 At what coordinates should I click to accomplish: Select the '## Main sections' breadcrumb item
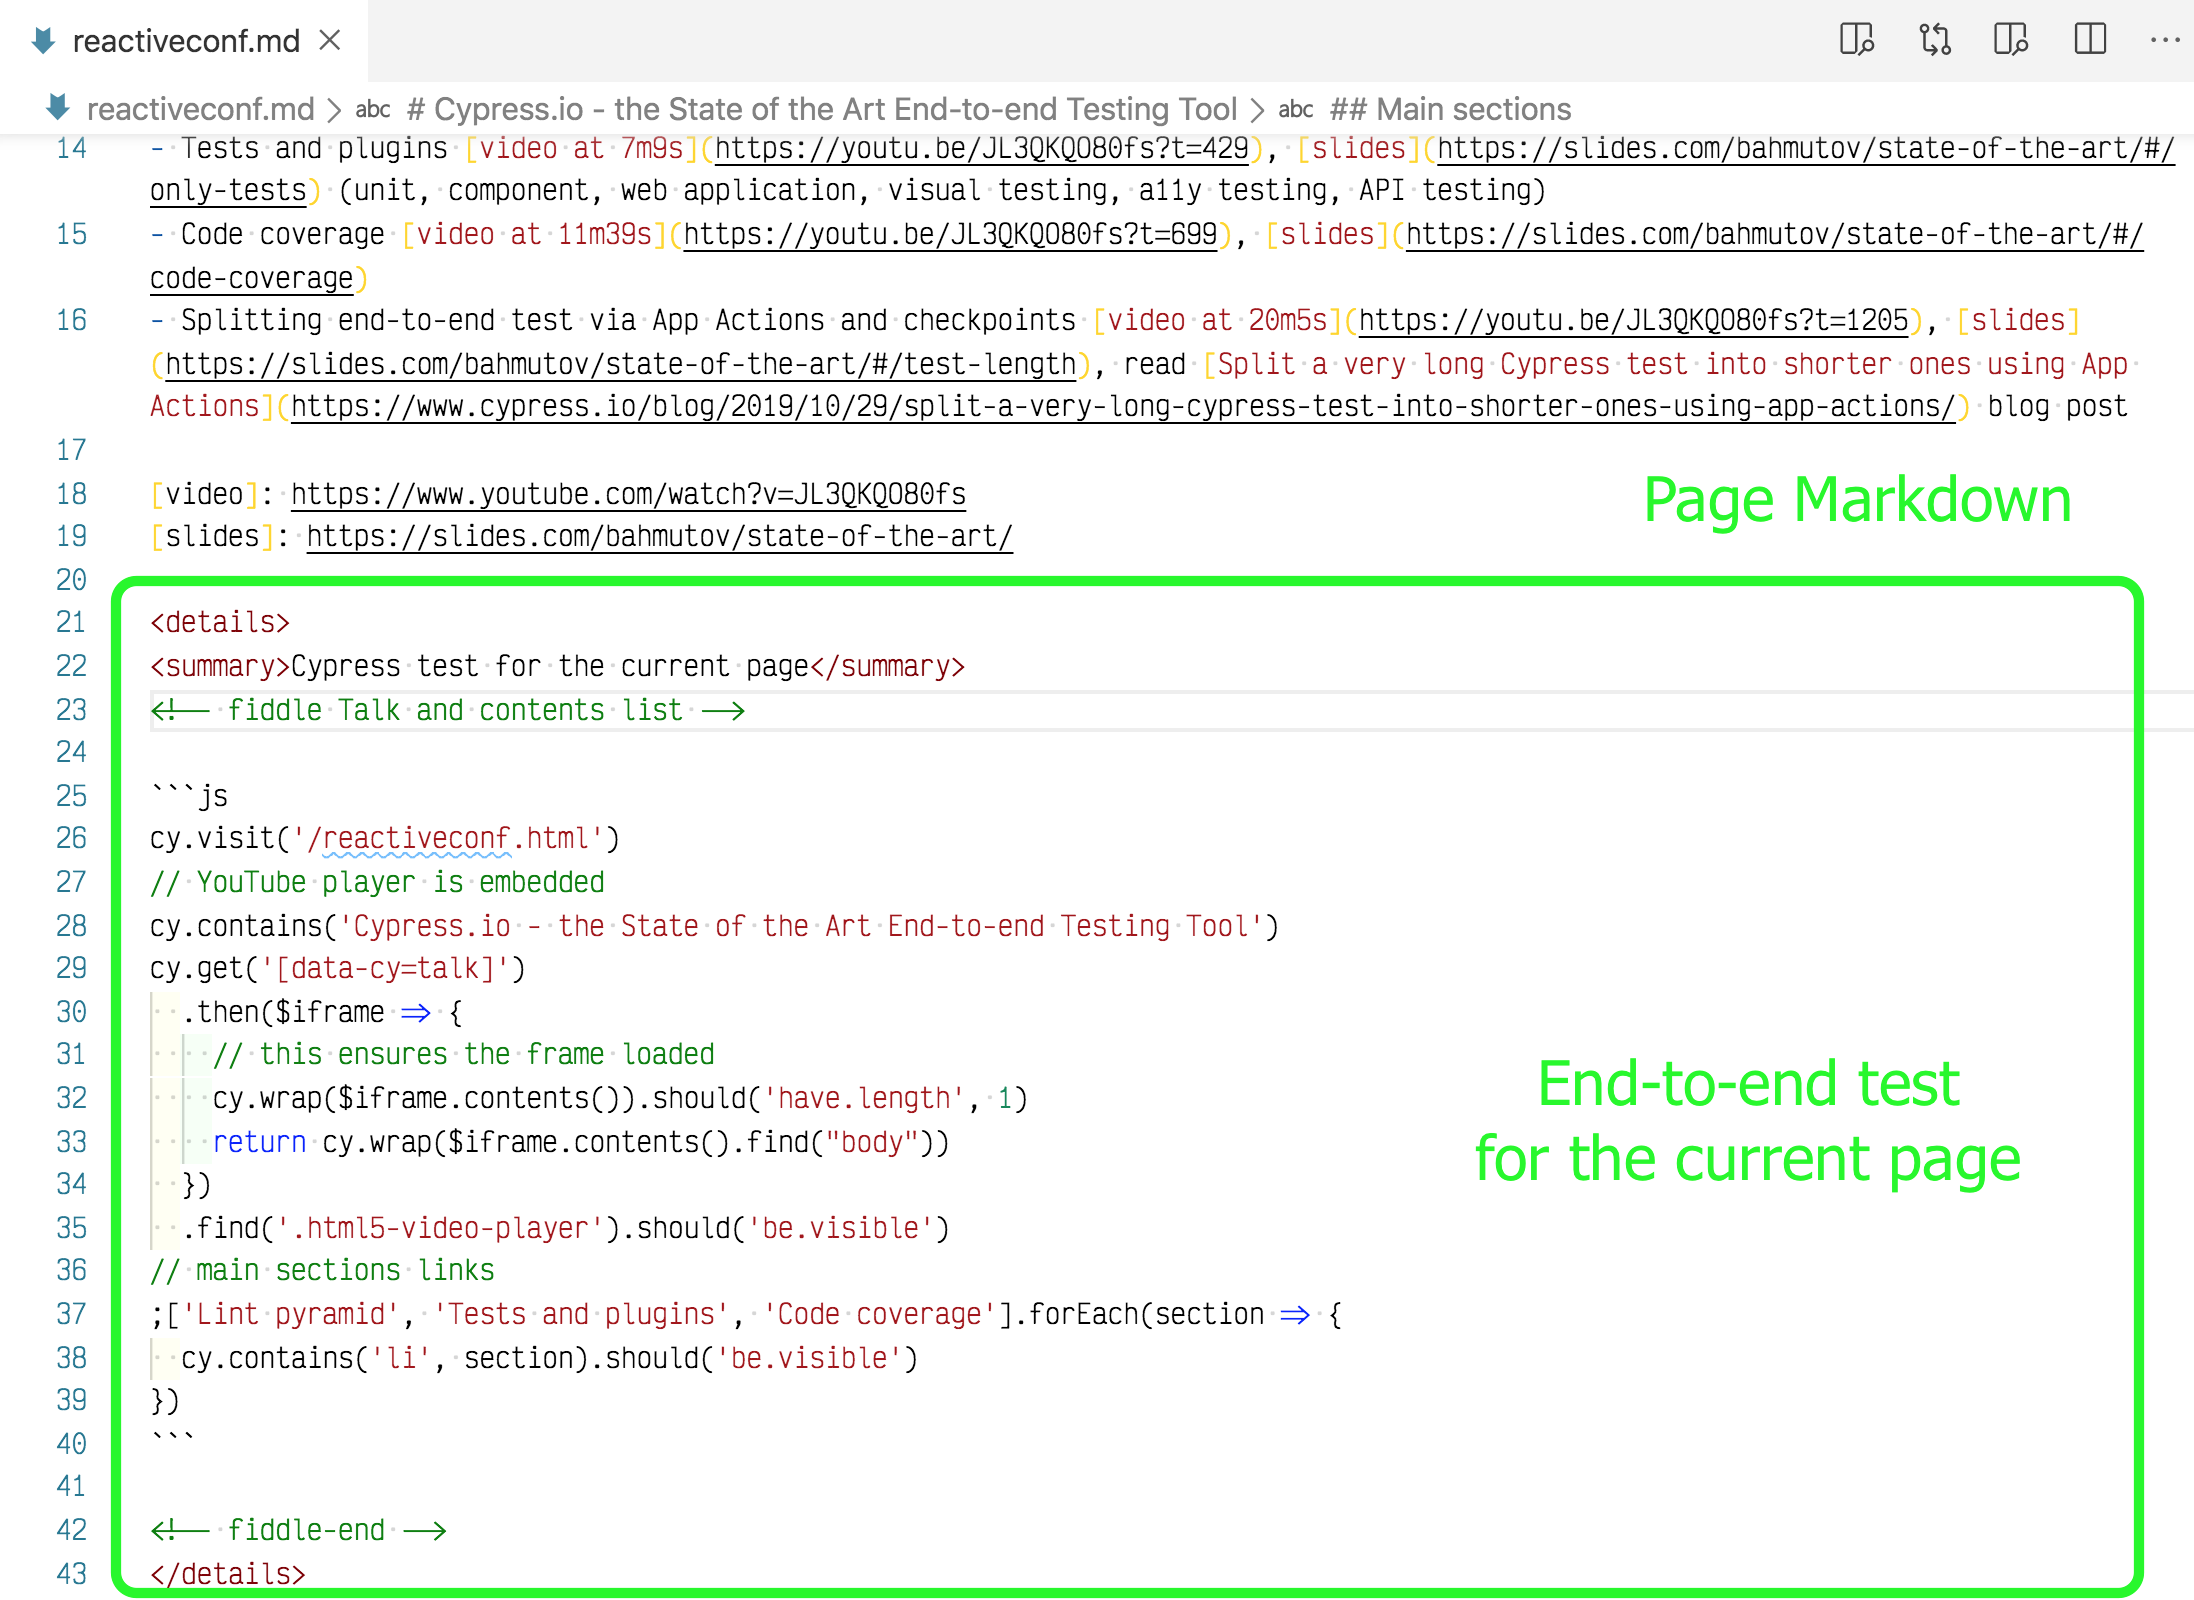point(1450,109)
